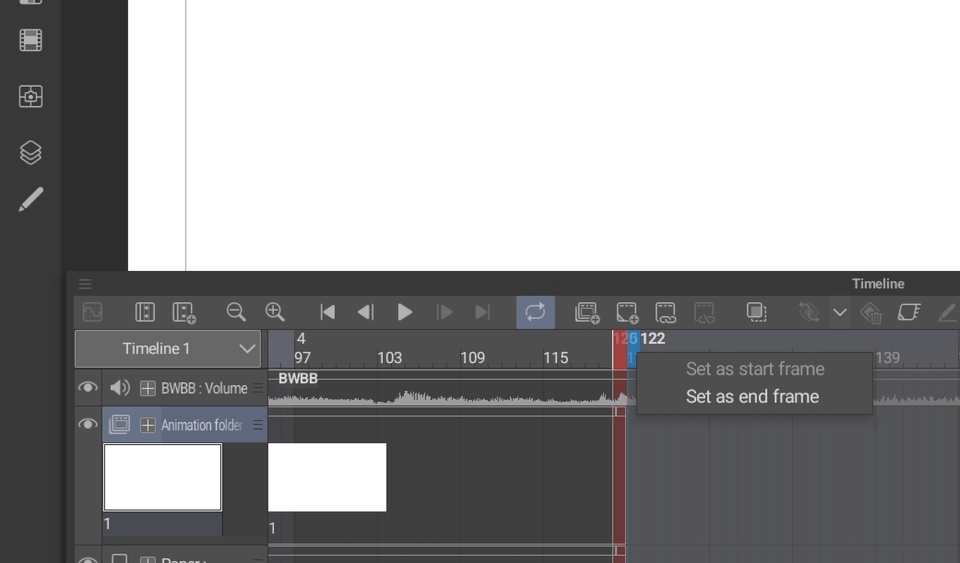The height and width of the screenshot is (563, 960).
Task: Select the BWBB : Volume track label
Action: coord(204,388)
